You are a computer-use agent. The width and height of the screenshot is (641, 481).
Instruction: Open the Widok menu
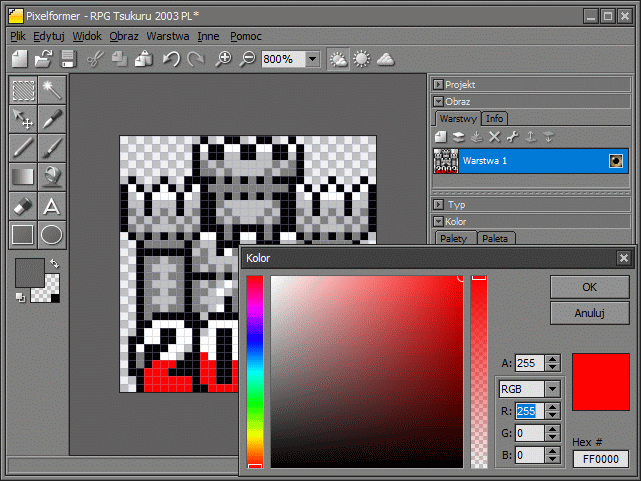pos(87,36)
